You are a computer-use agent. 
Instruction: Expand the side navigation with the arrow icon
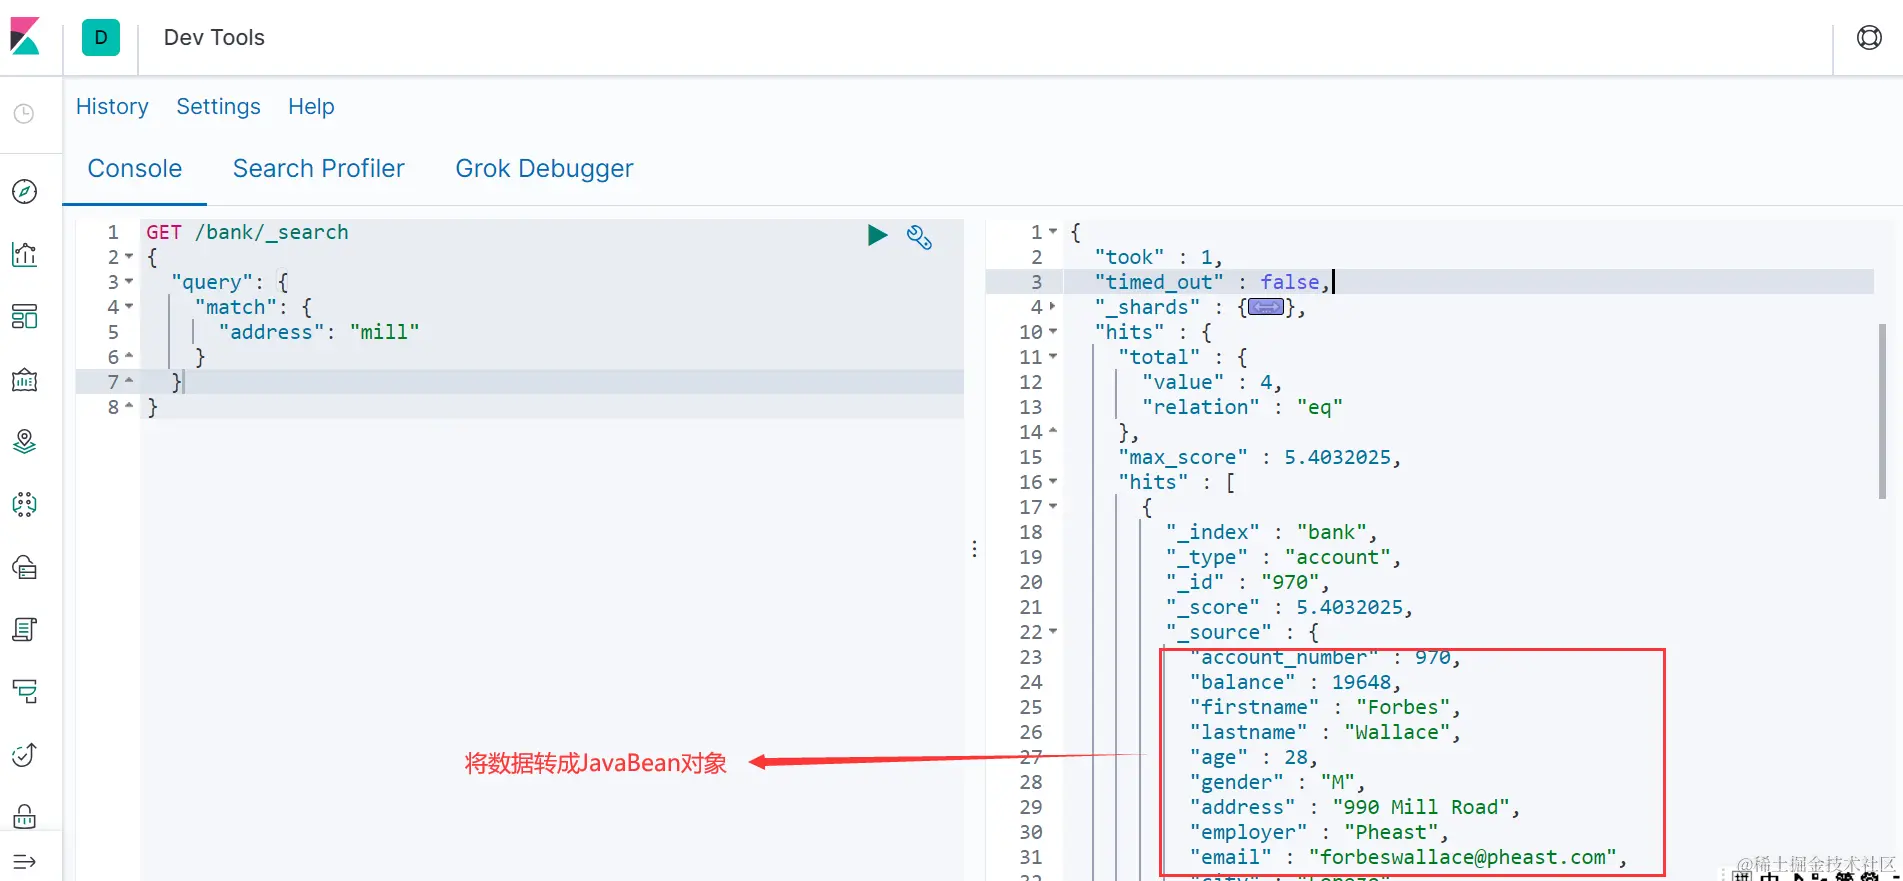(25, 862)
